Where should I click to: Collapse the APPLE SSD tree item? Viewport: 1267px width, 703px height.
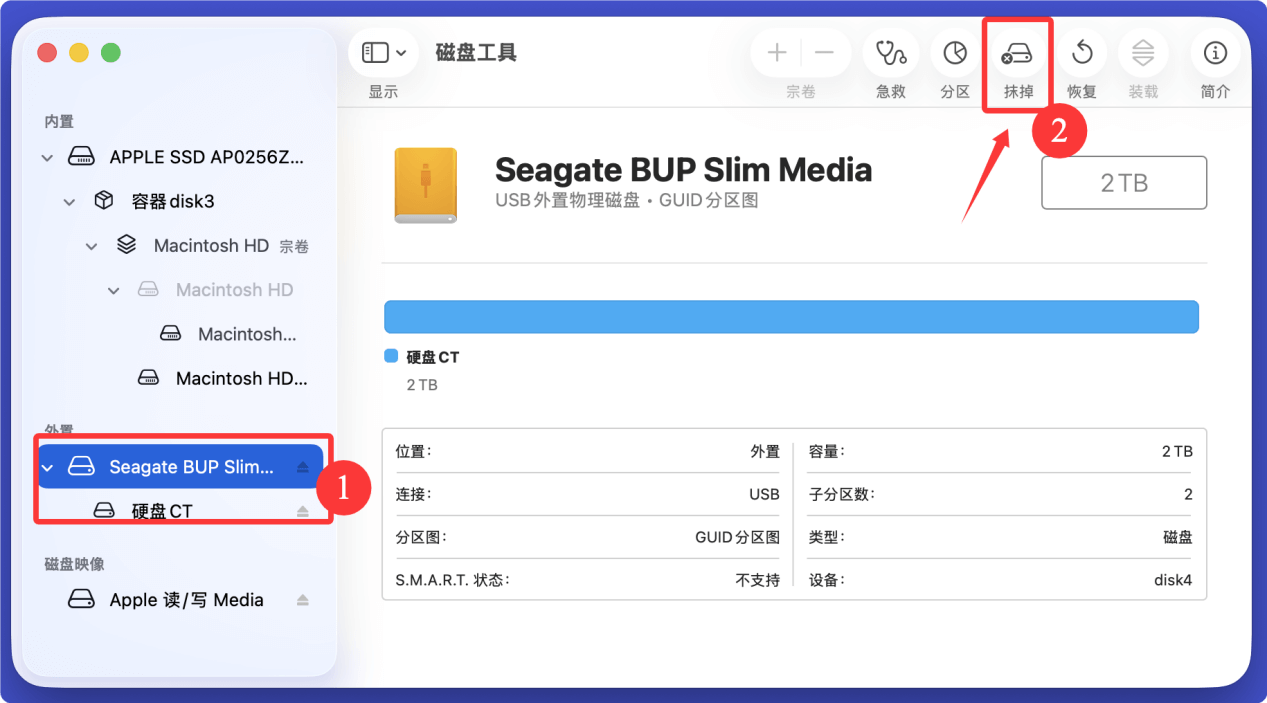(46, 156)
